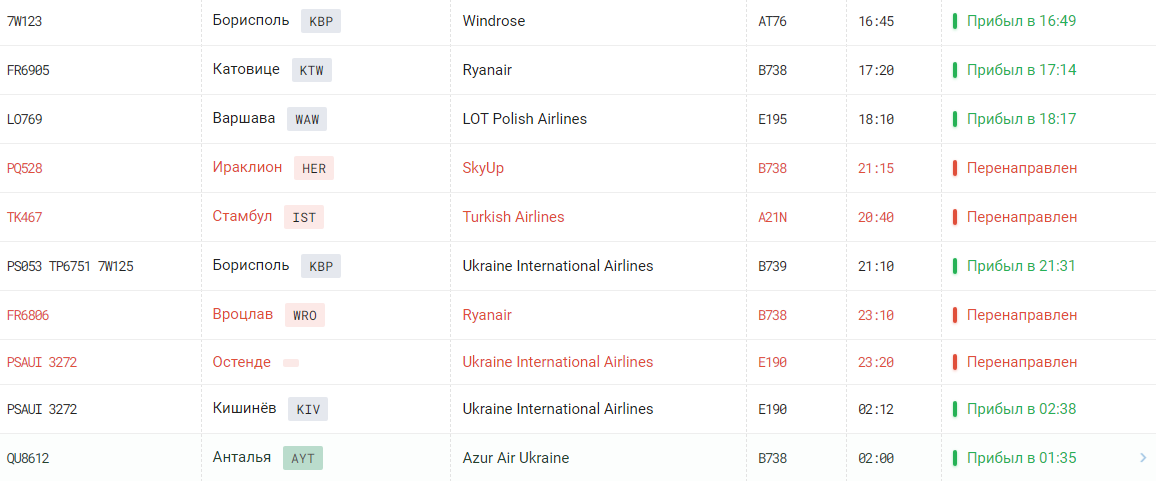Click the LOT Polish Airlines entry
1156x481 pixels.
tap(524, 119)
